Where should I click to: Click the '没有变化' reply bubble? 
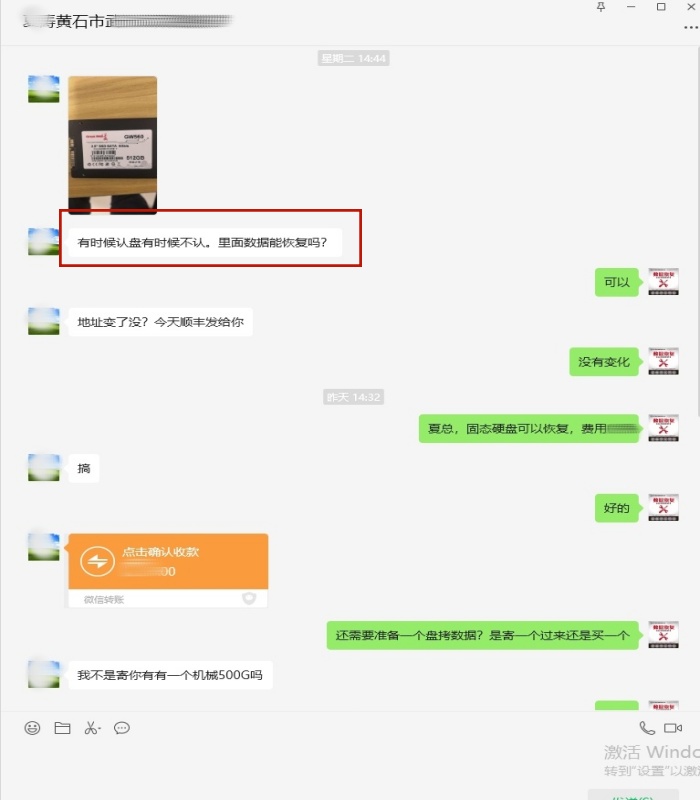pyautogui.click(x=604, y=362)
